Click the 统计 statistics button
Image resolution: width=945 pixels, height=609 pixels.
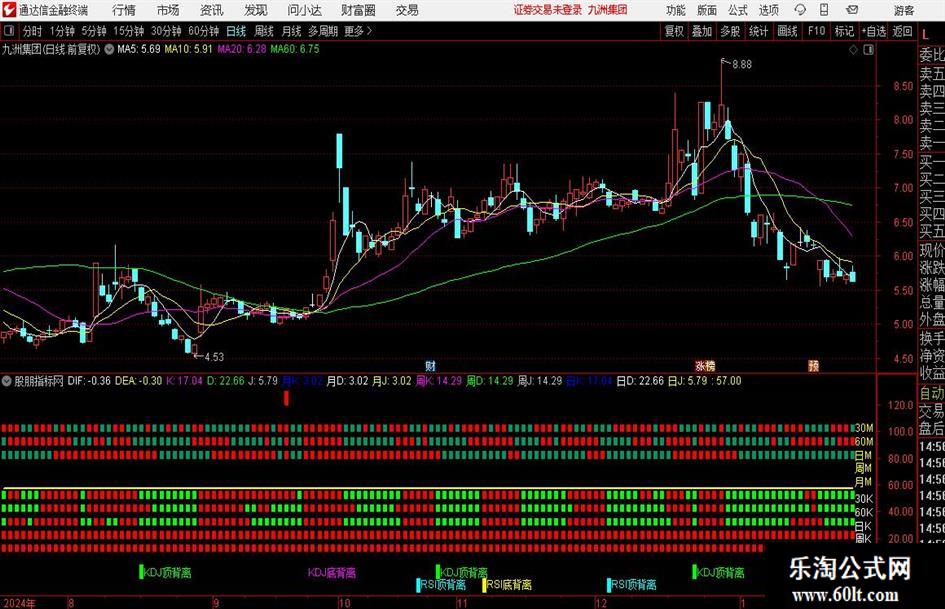(758, 31)
